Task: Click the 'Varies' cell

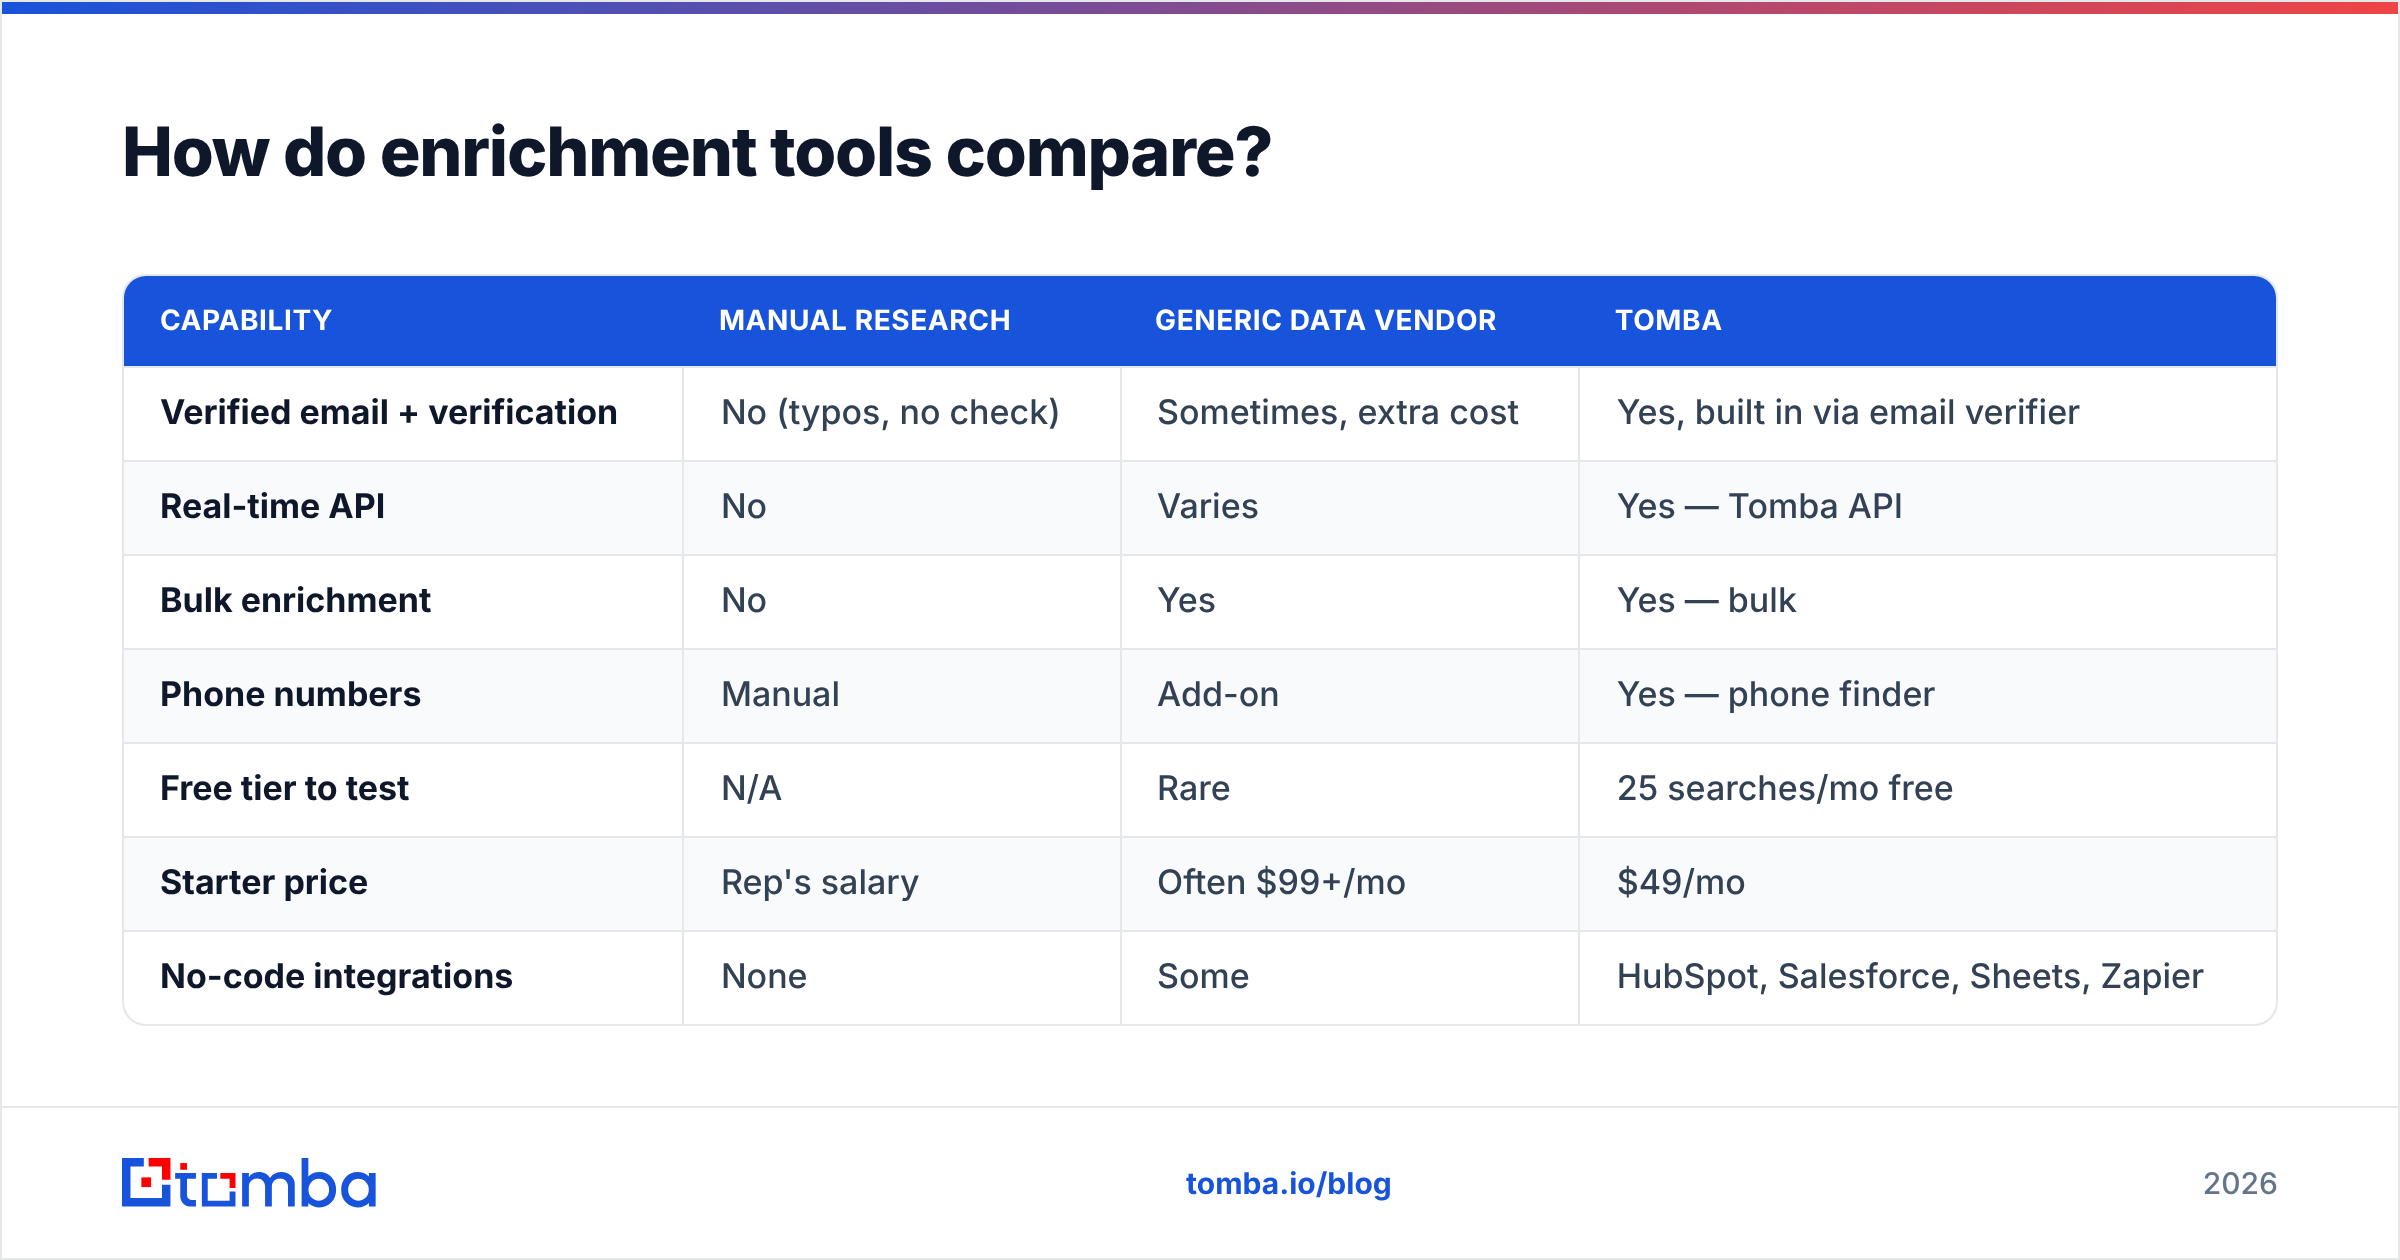Action: (1208, 506)
